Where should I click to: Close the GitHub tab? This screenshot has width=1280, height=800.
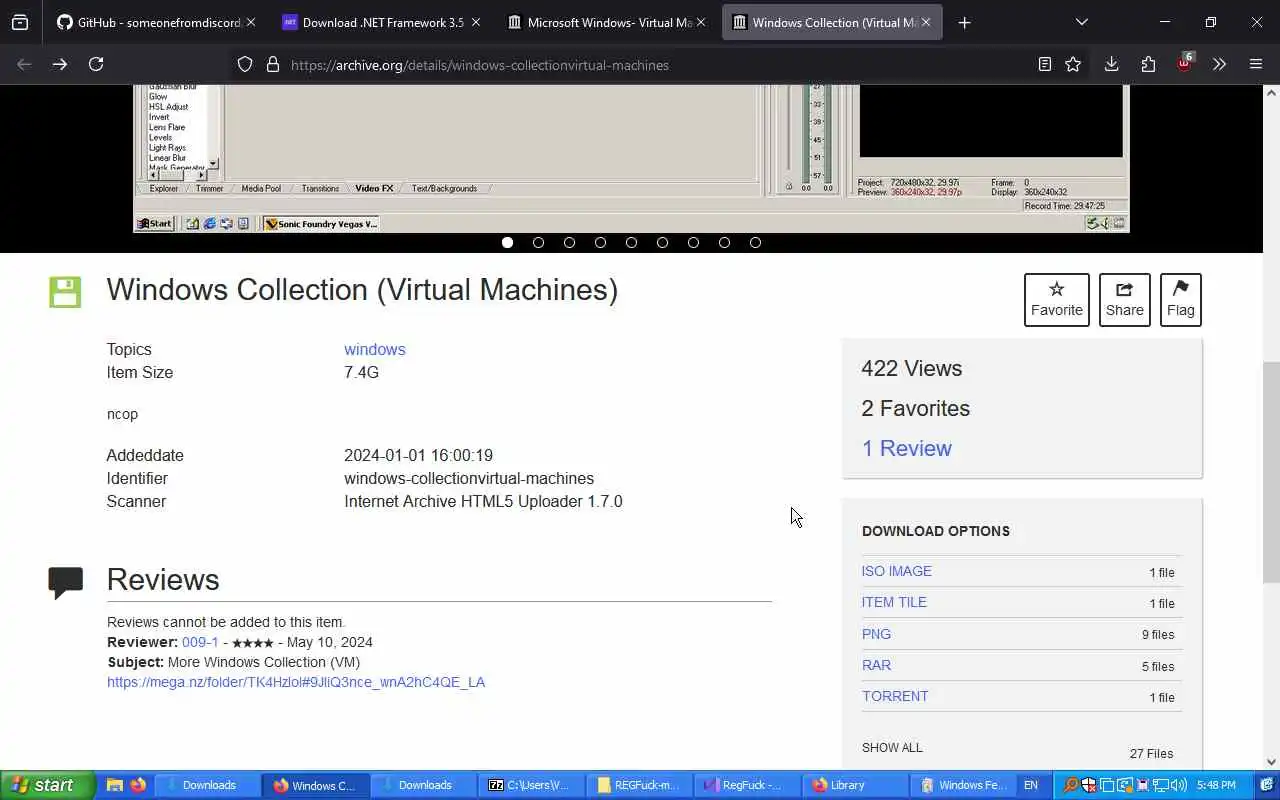pyautogui.click(x=251, y=22)
